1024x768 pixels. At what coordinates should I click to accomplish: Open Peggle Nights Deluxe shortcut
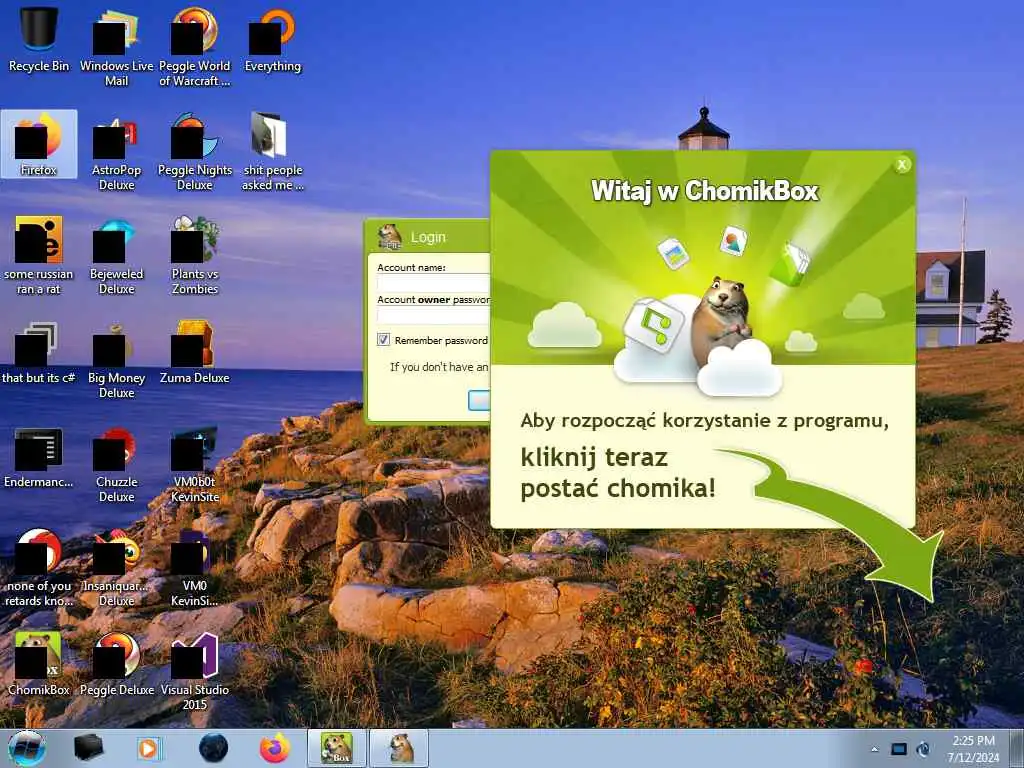(195, 152)
